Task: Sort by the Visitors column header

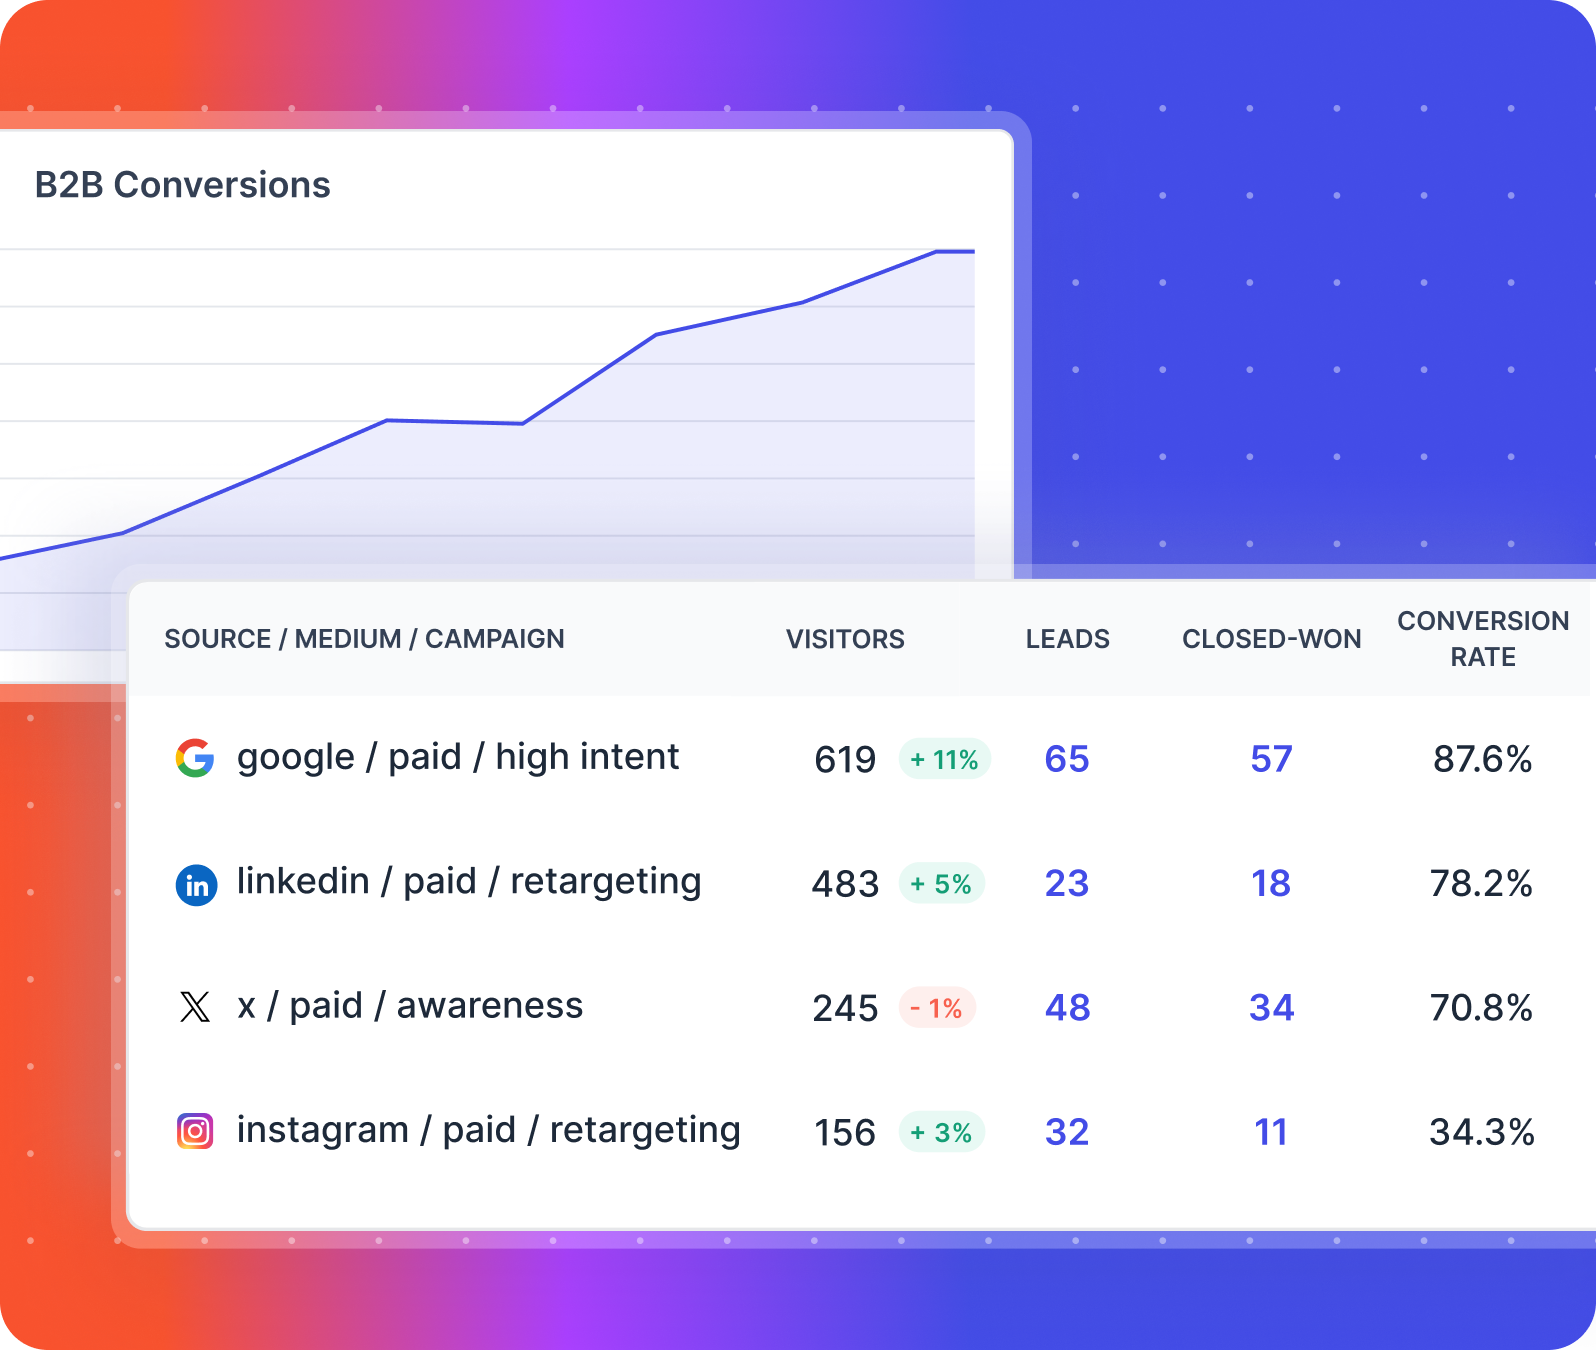Action: pos(845,639)
